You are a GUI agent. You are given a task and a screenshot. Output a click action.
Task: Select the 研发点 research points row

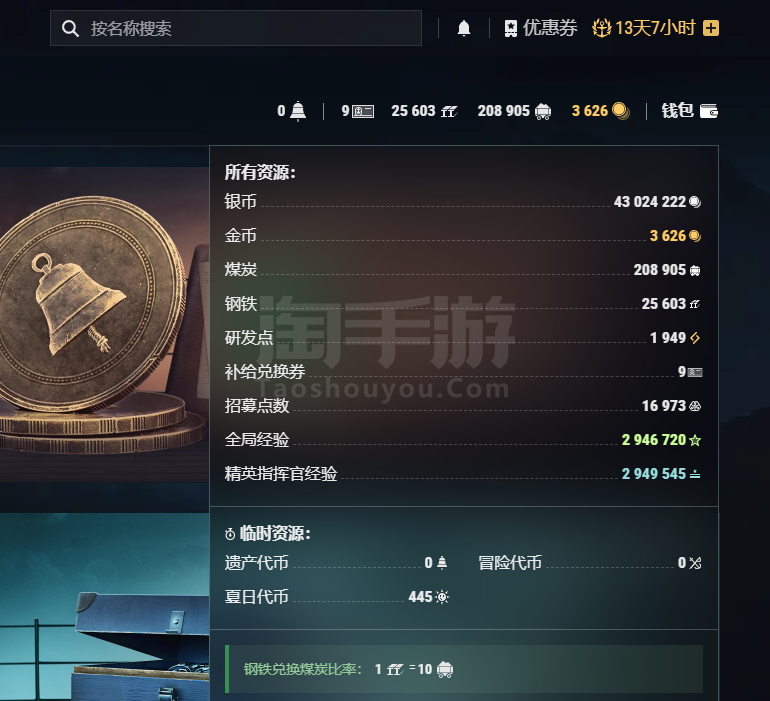pos(463,337)
